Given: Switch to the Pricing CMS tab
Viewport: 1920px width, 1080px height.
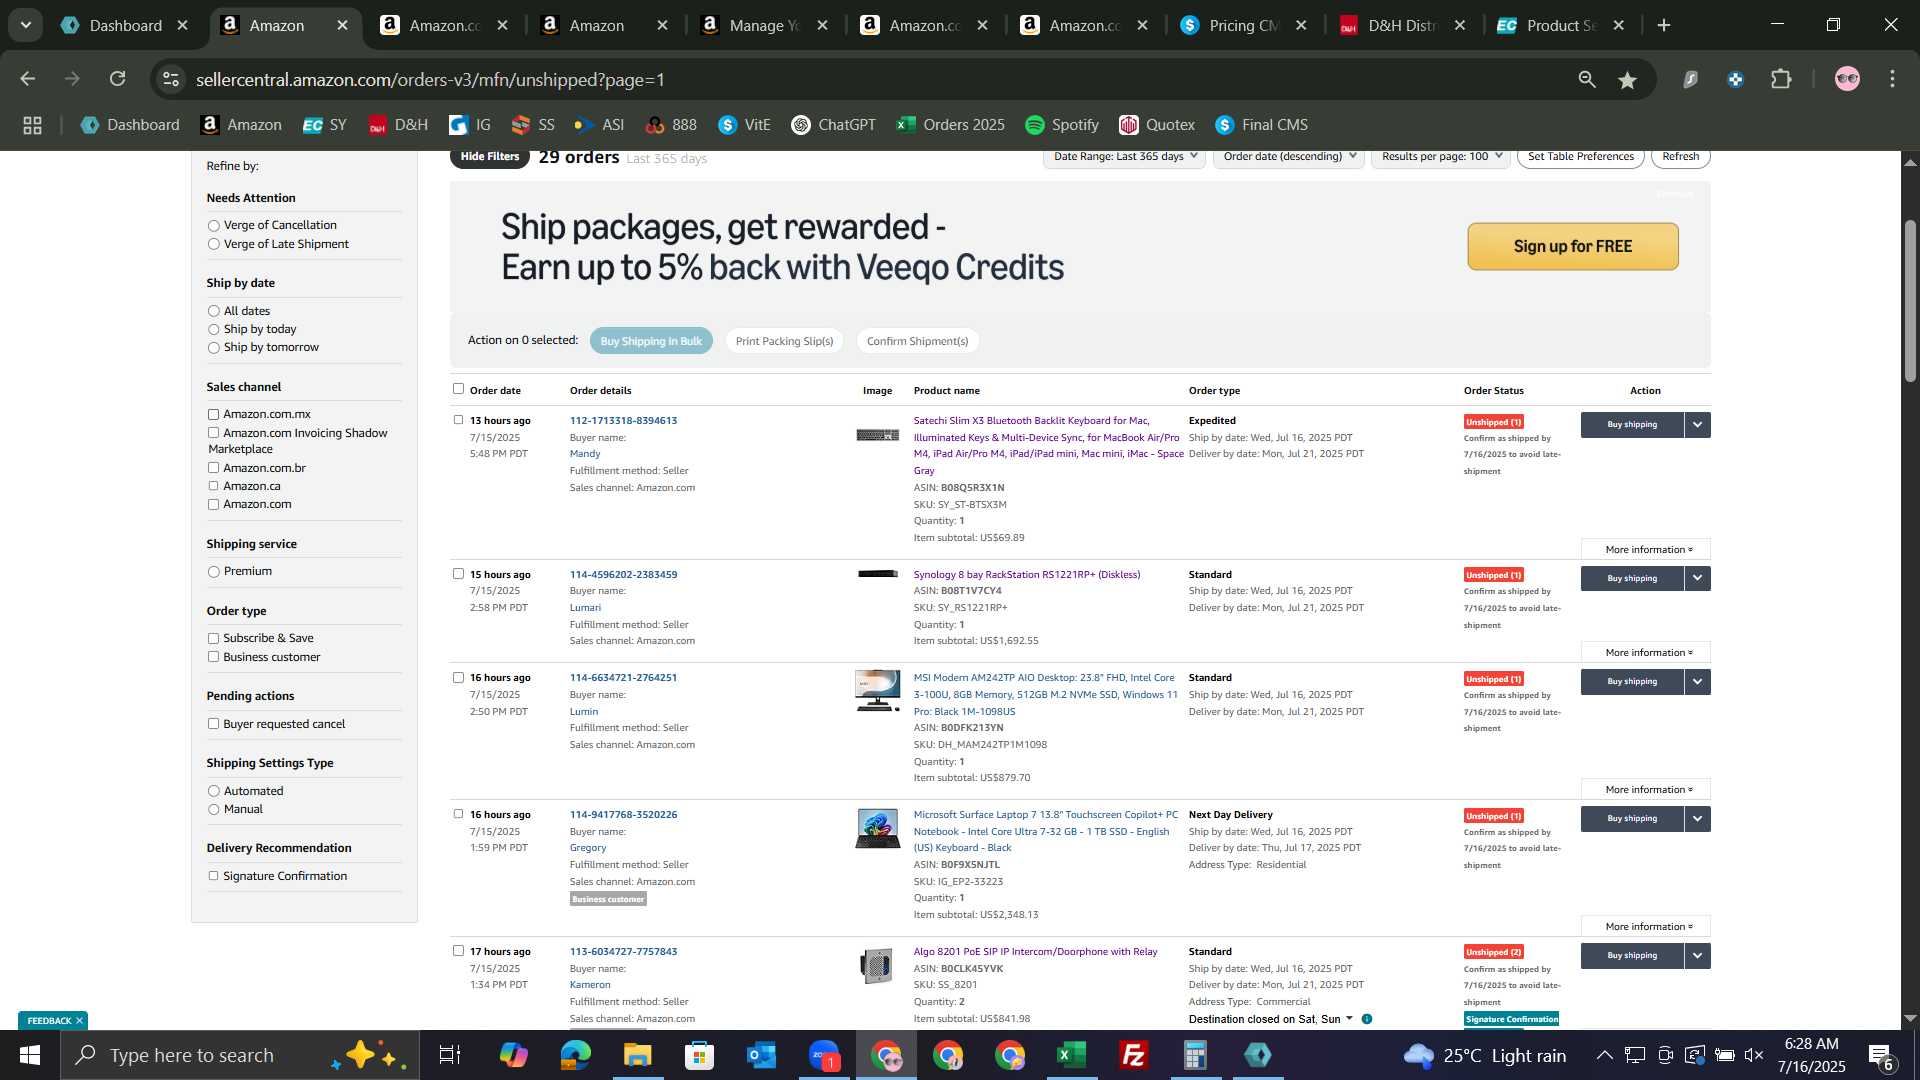Looking at the screenshot, I should (1244, 26).
